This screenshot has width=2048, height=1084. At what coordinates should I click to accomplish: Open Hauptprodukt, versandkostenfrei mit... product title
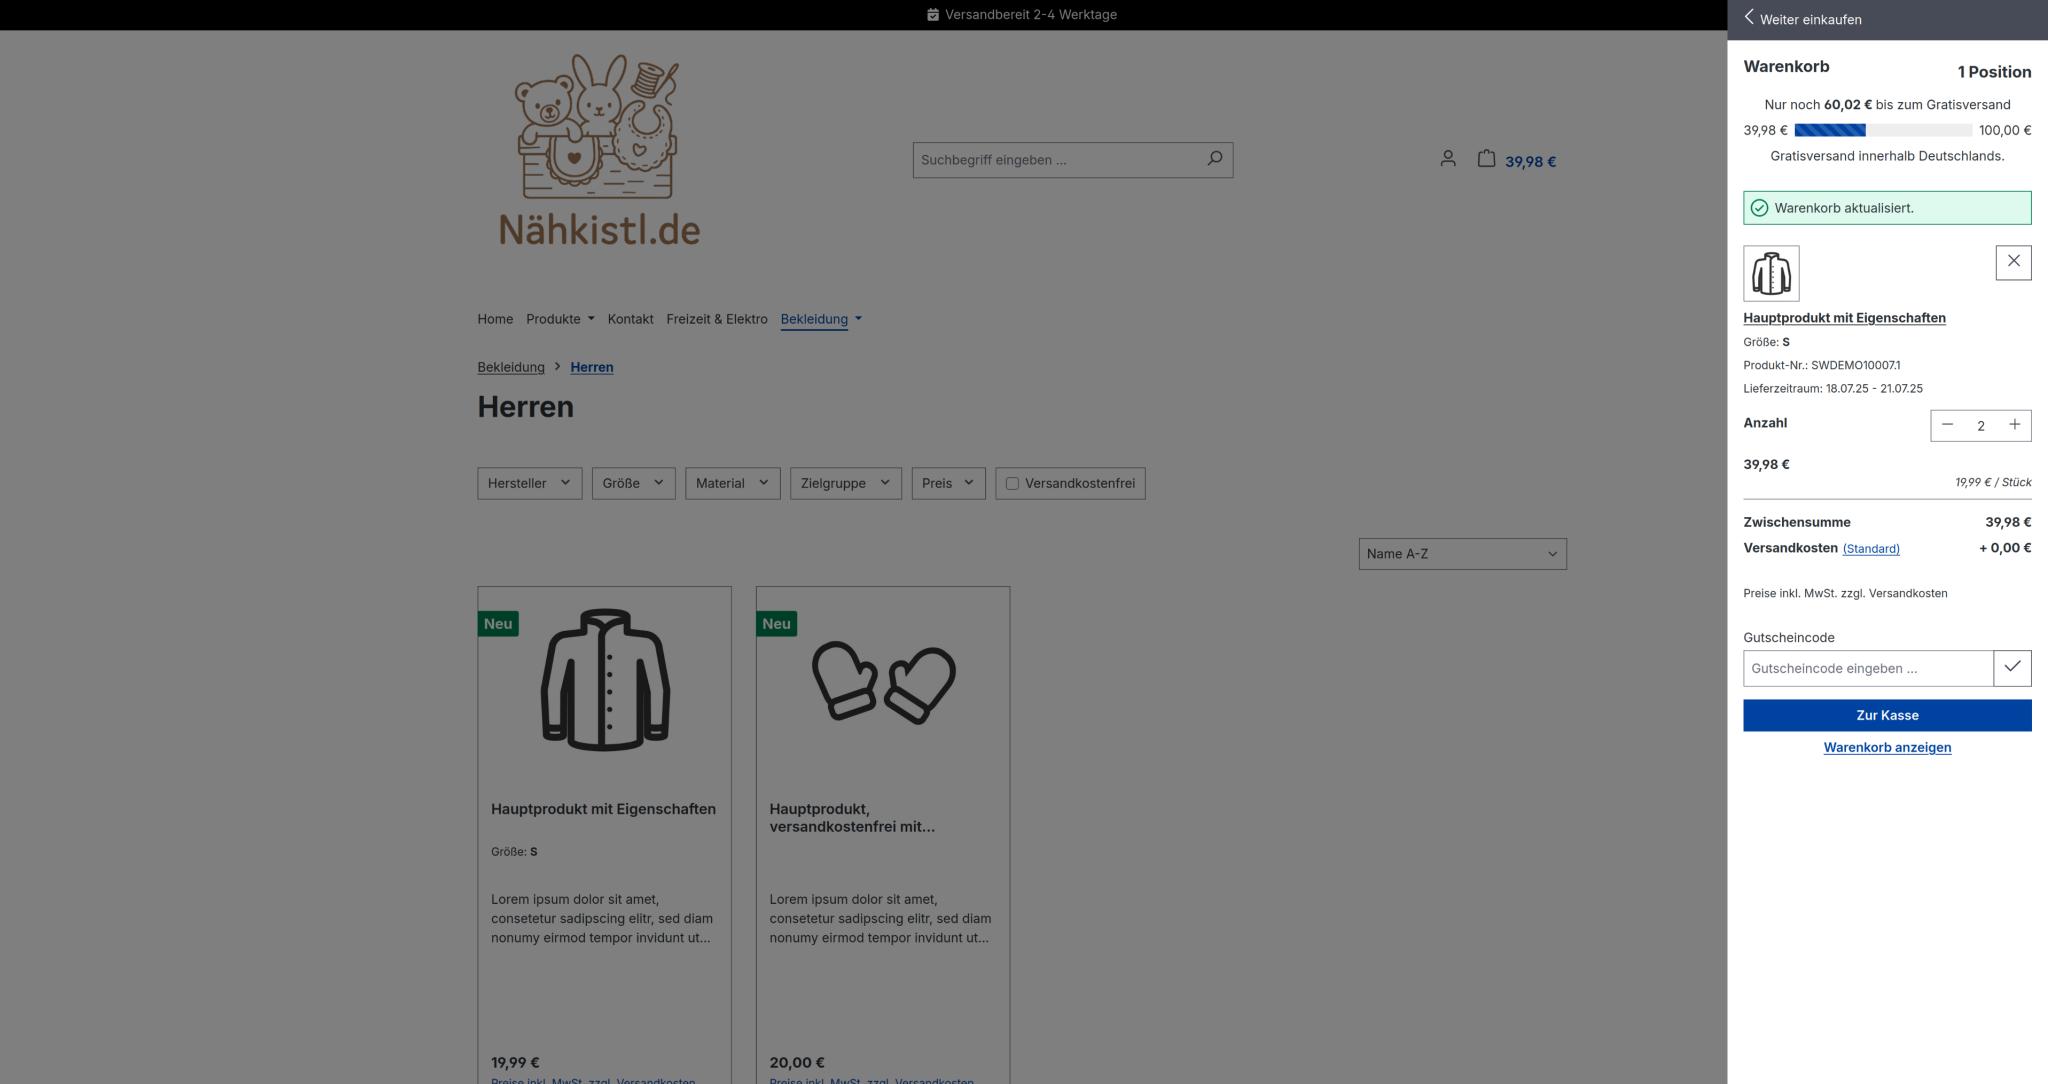[x=852, y=818]
